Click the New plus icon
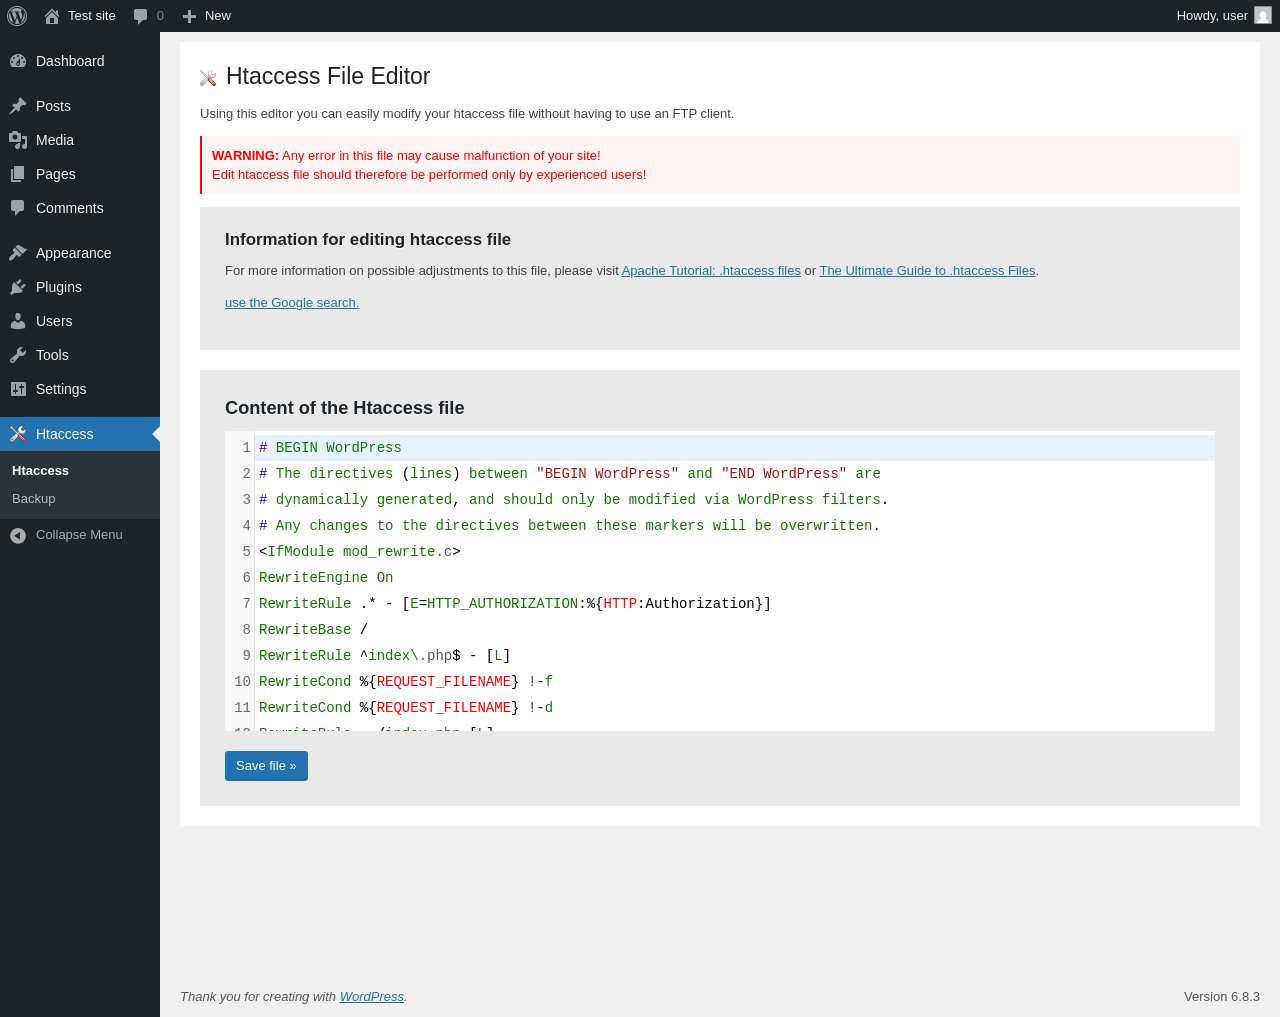Screen dimensions: 1280x1017 point(189,16)
